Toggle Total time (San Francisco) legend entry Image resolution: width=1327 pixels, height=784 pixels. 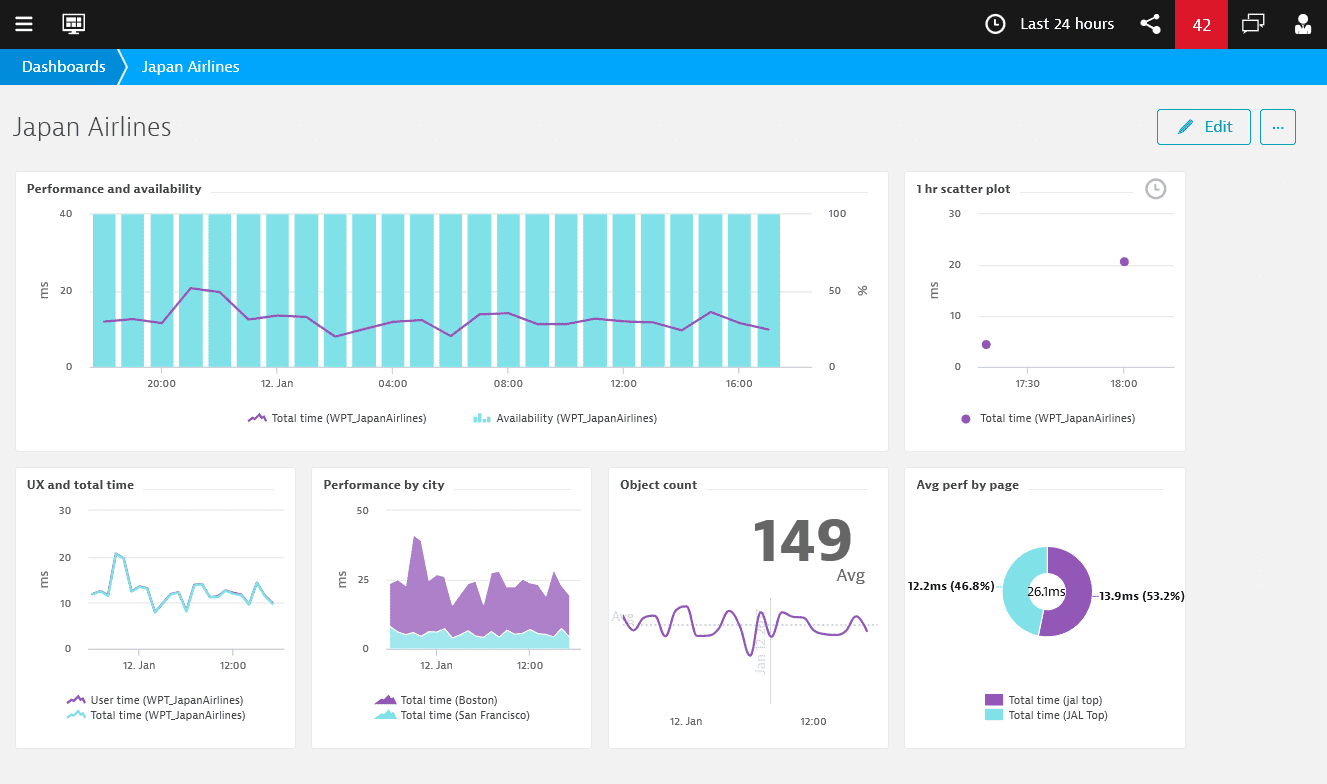pyautogui.click(x=452, y=715)
